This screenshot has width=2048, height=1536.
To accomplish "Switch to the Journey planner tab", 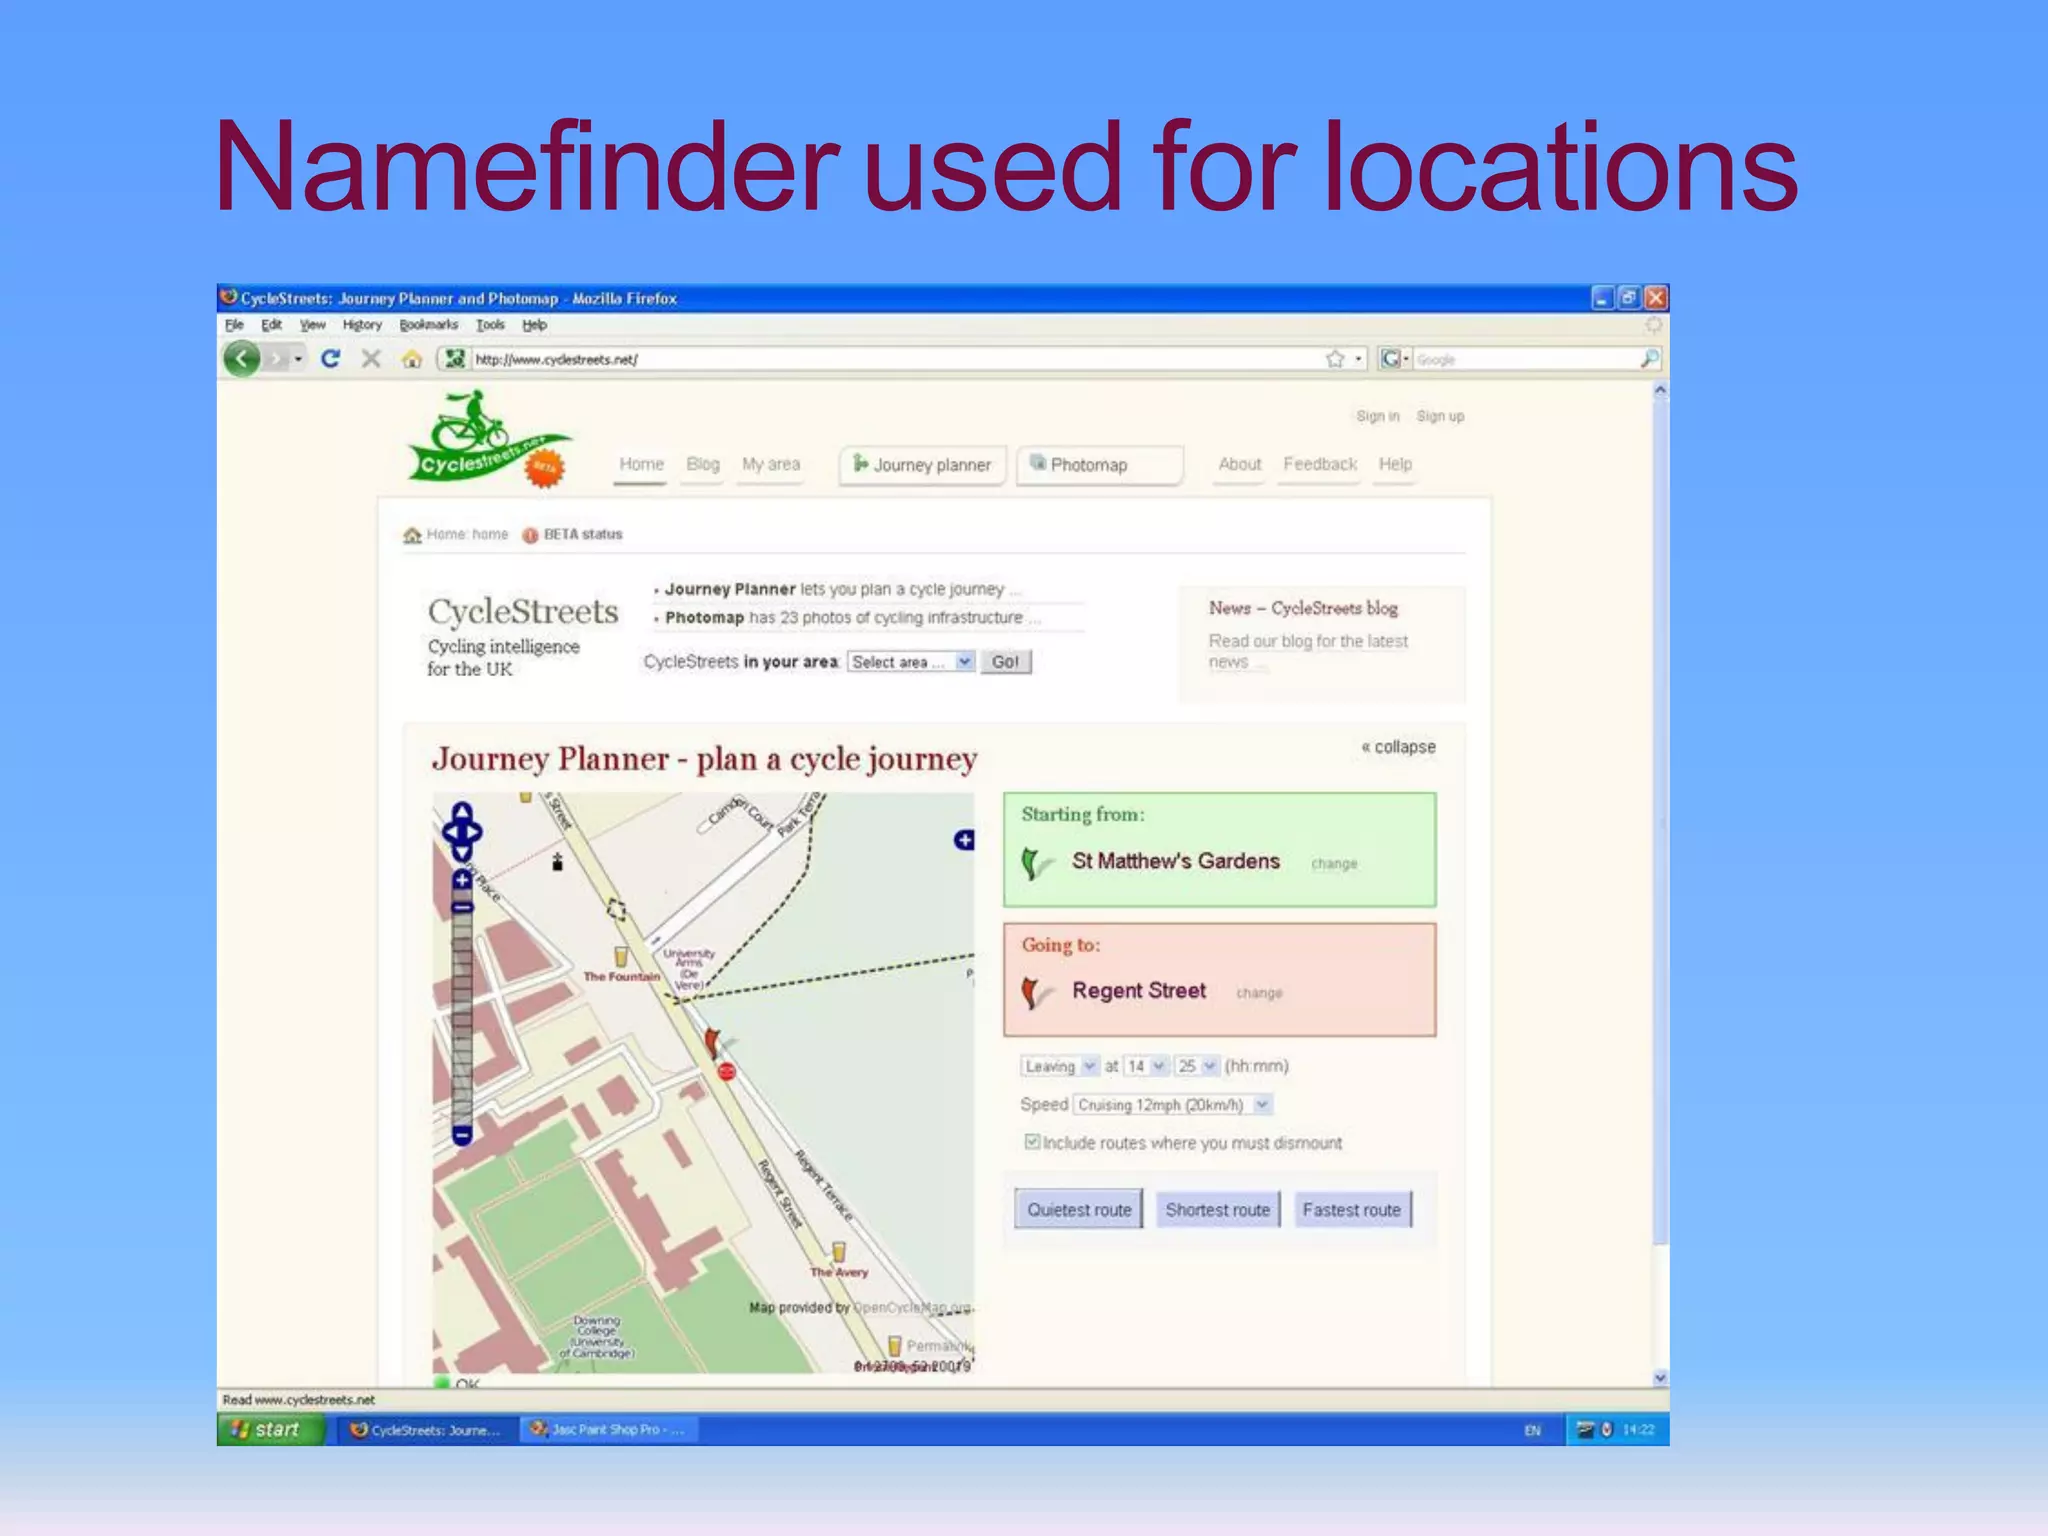I will point(922,465).
